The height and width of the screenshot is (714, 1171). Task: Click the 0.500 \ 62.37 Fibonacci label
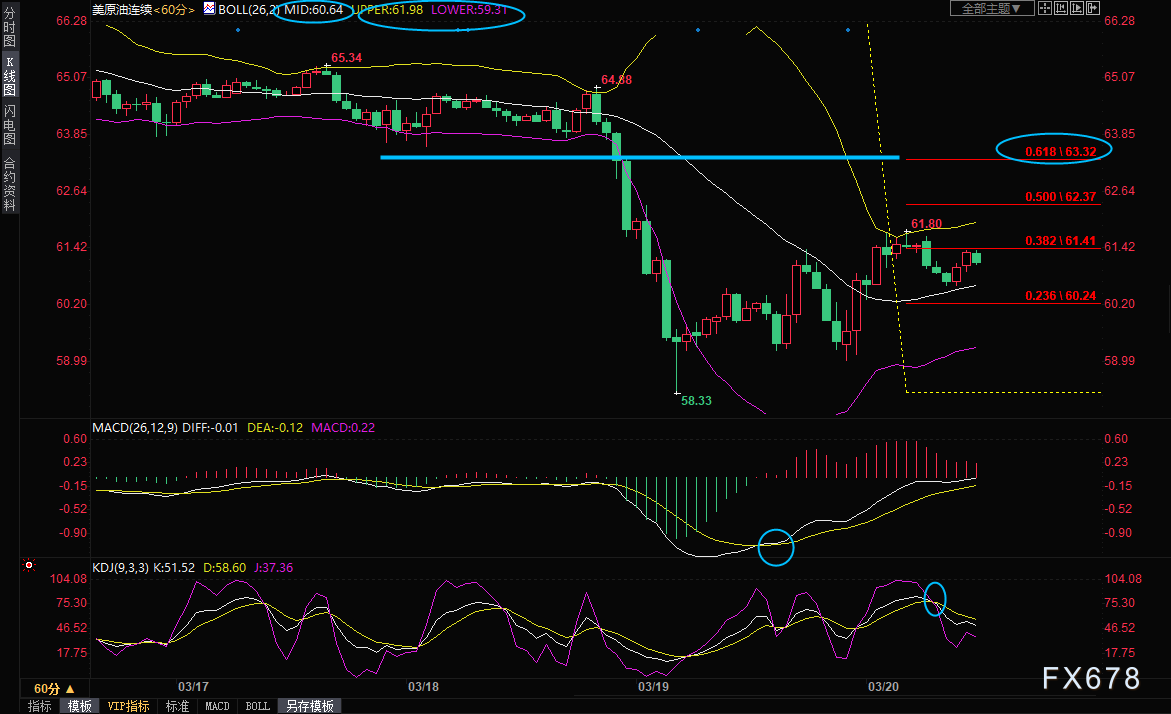pyautogui.click(x=1060, y=196)
